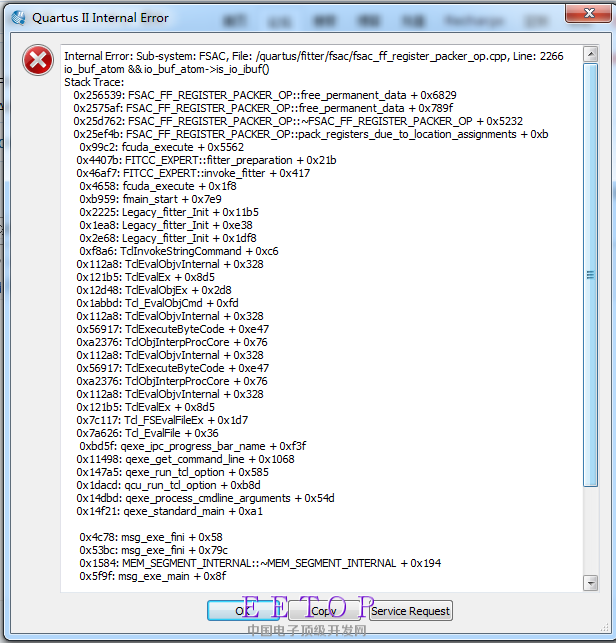Select 'io_buf_atom && io_buf_atom->is_io_ibuf()' text
Image resolution: width=616 pixels, height=643 pixels.
coord(167,69)
